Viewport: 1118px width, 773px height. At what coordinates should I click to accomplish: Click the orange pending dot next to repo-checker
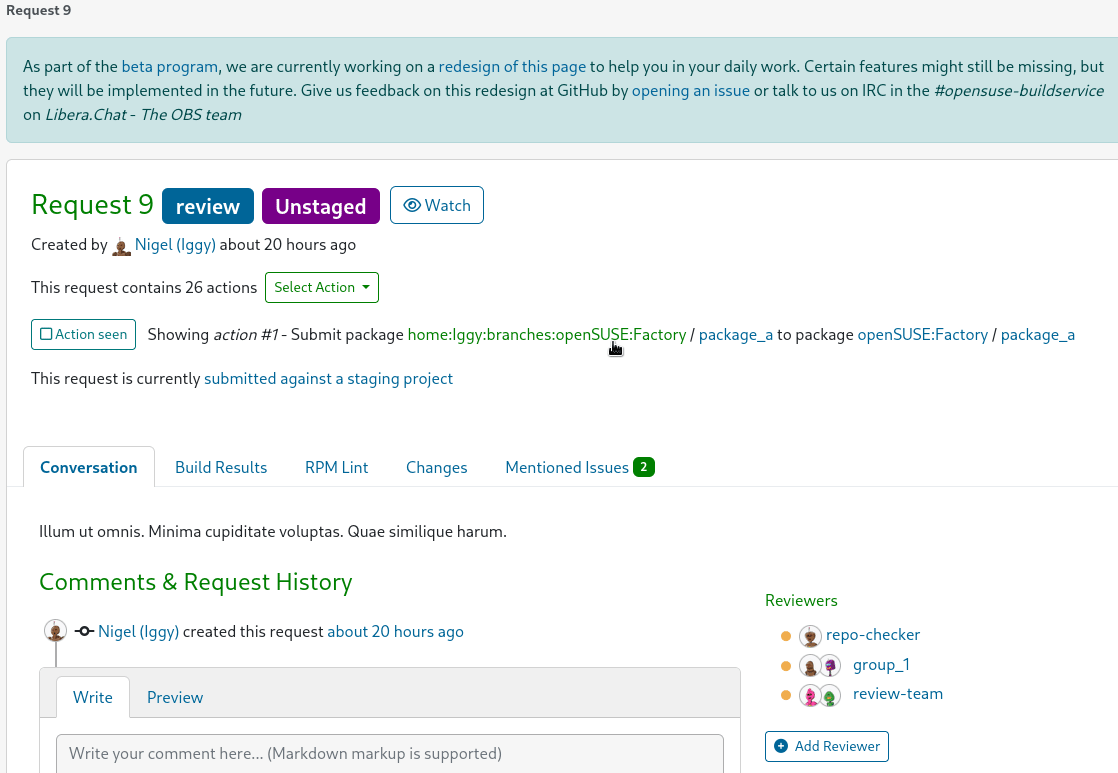coord(785,636)
